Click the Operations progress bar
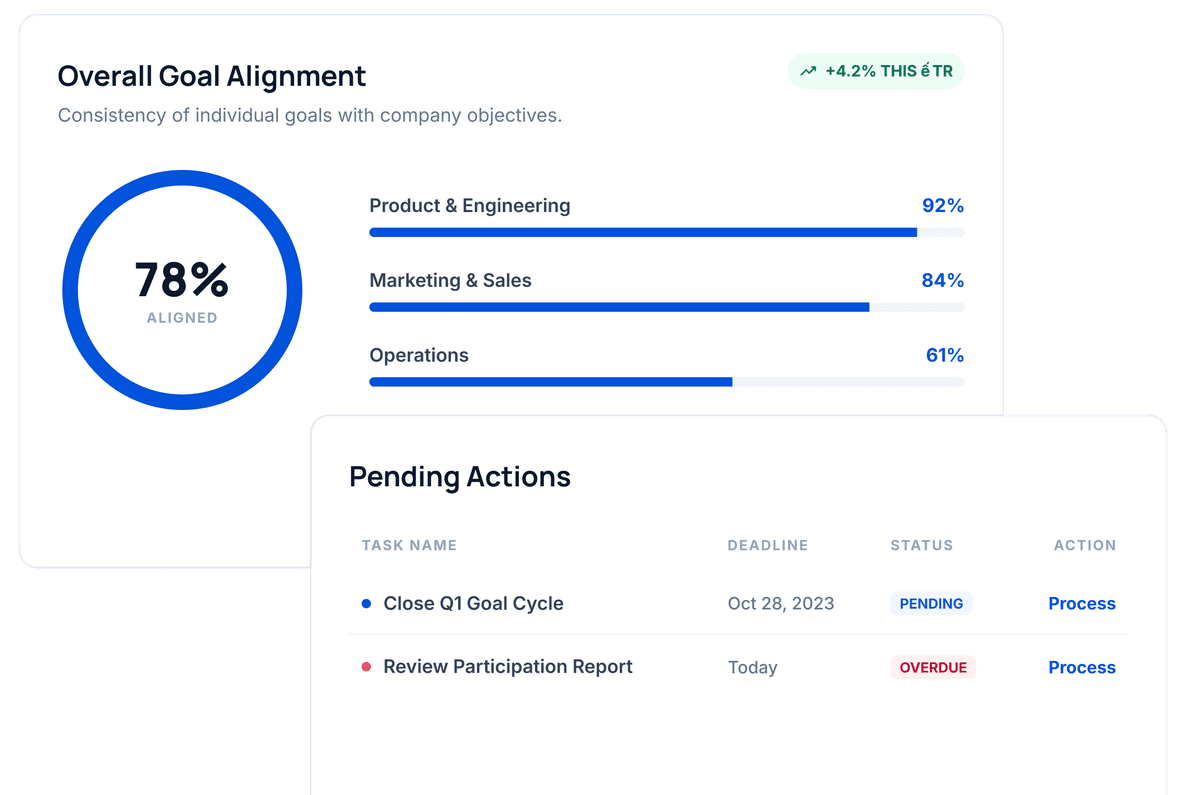1200x795 pixels. click(x=666, y=382)
